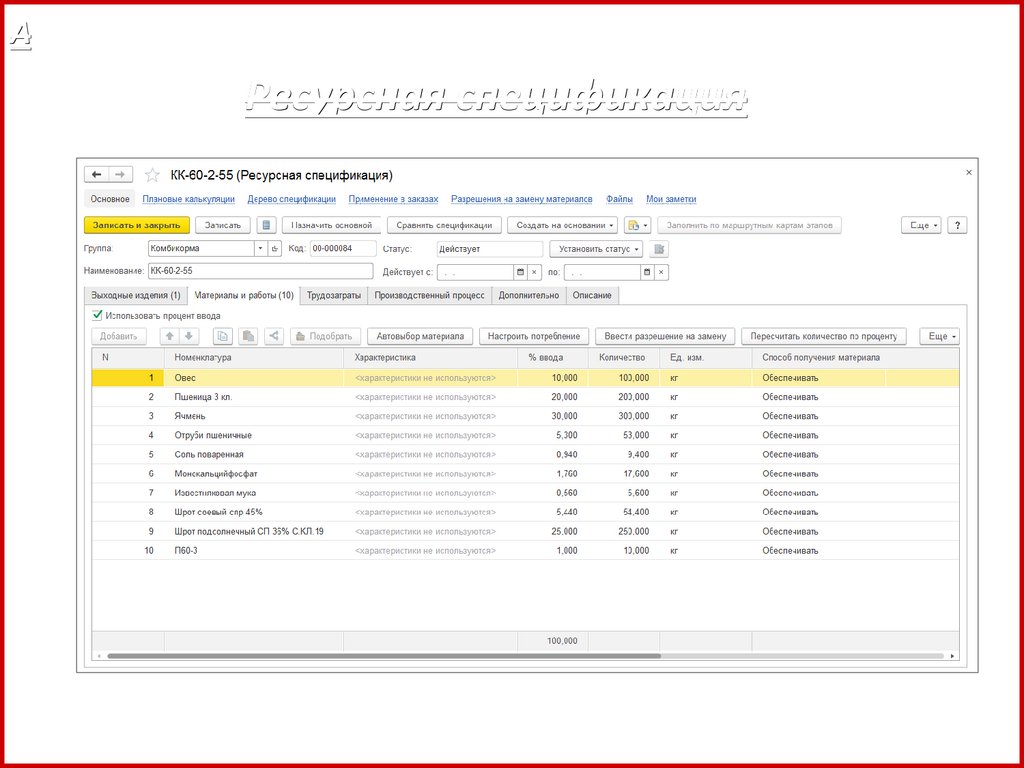The height and width of the screenshot is (768, 1024).
Task: Clear the 'по' end date field
Action: coord(661,272)
